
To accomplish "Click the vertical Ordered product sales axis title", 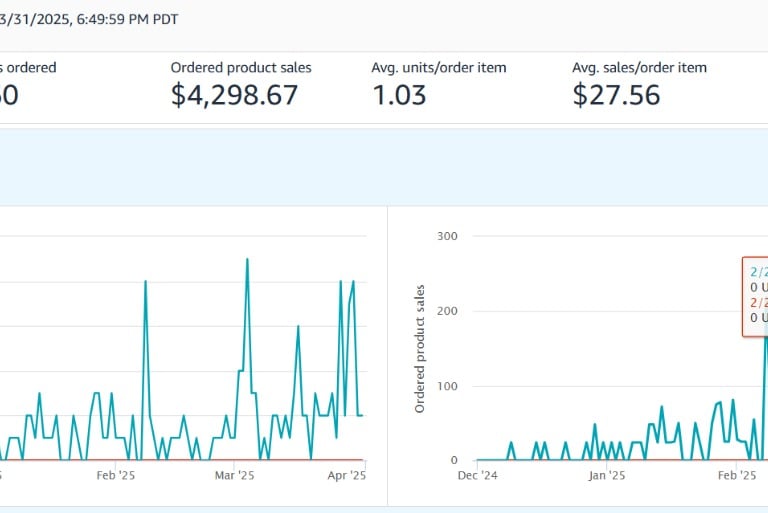I will 420,348.
